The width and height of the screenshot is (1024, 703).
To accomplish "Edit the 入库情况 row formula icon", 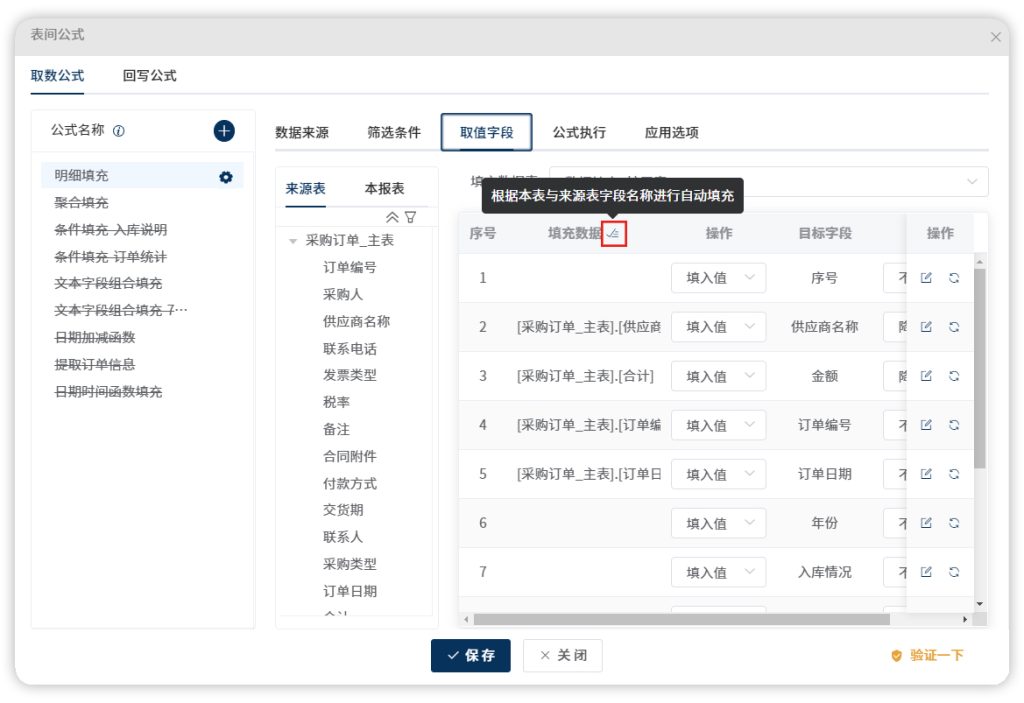I will (x=926, y=572).
